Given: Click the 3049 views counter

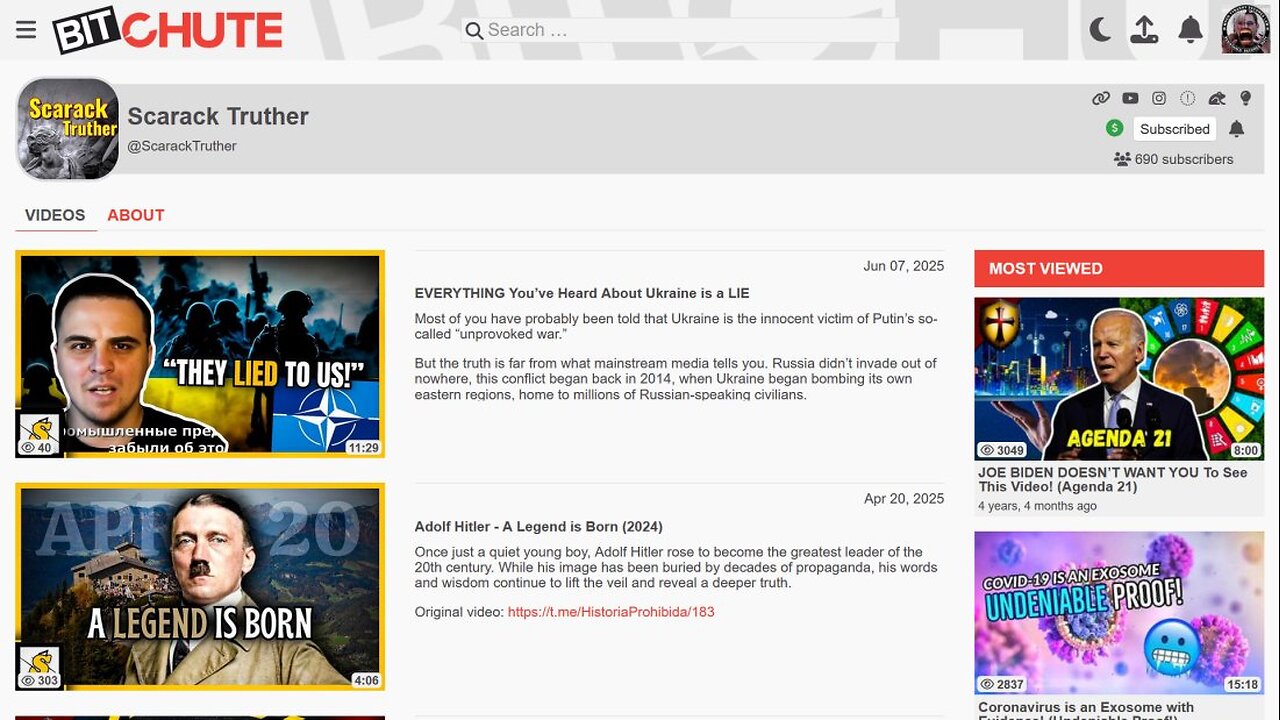Looking at the screenshot, I should coord(1003,450).
